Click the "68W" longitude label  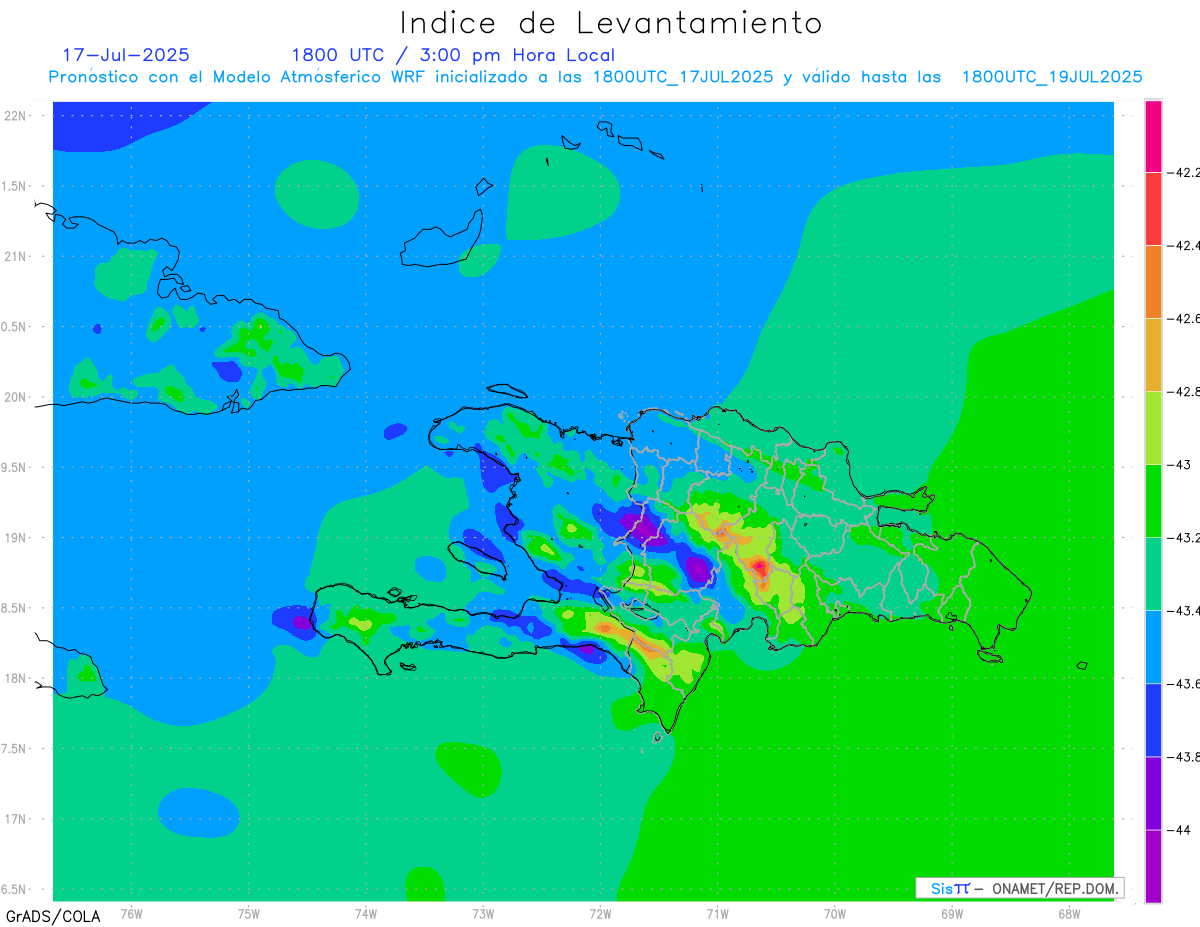1069,914
